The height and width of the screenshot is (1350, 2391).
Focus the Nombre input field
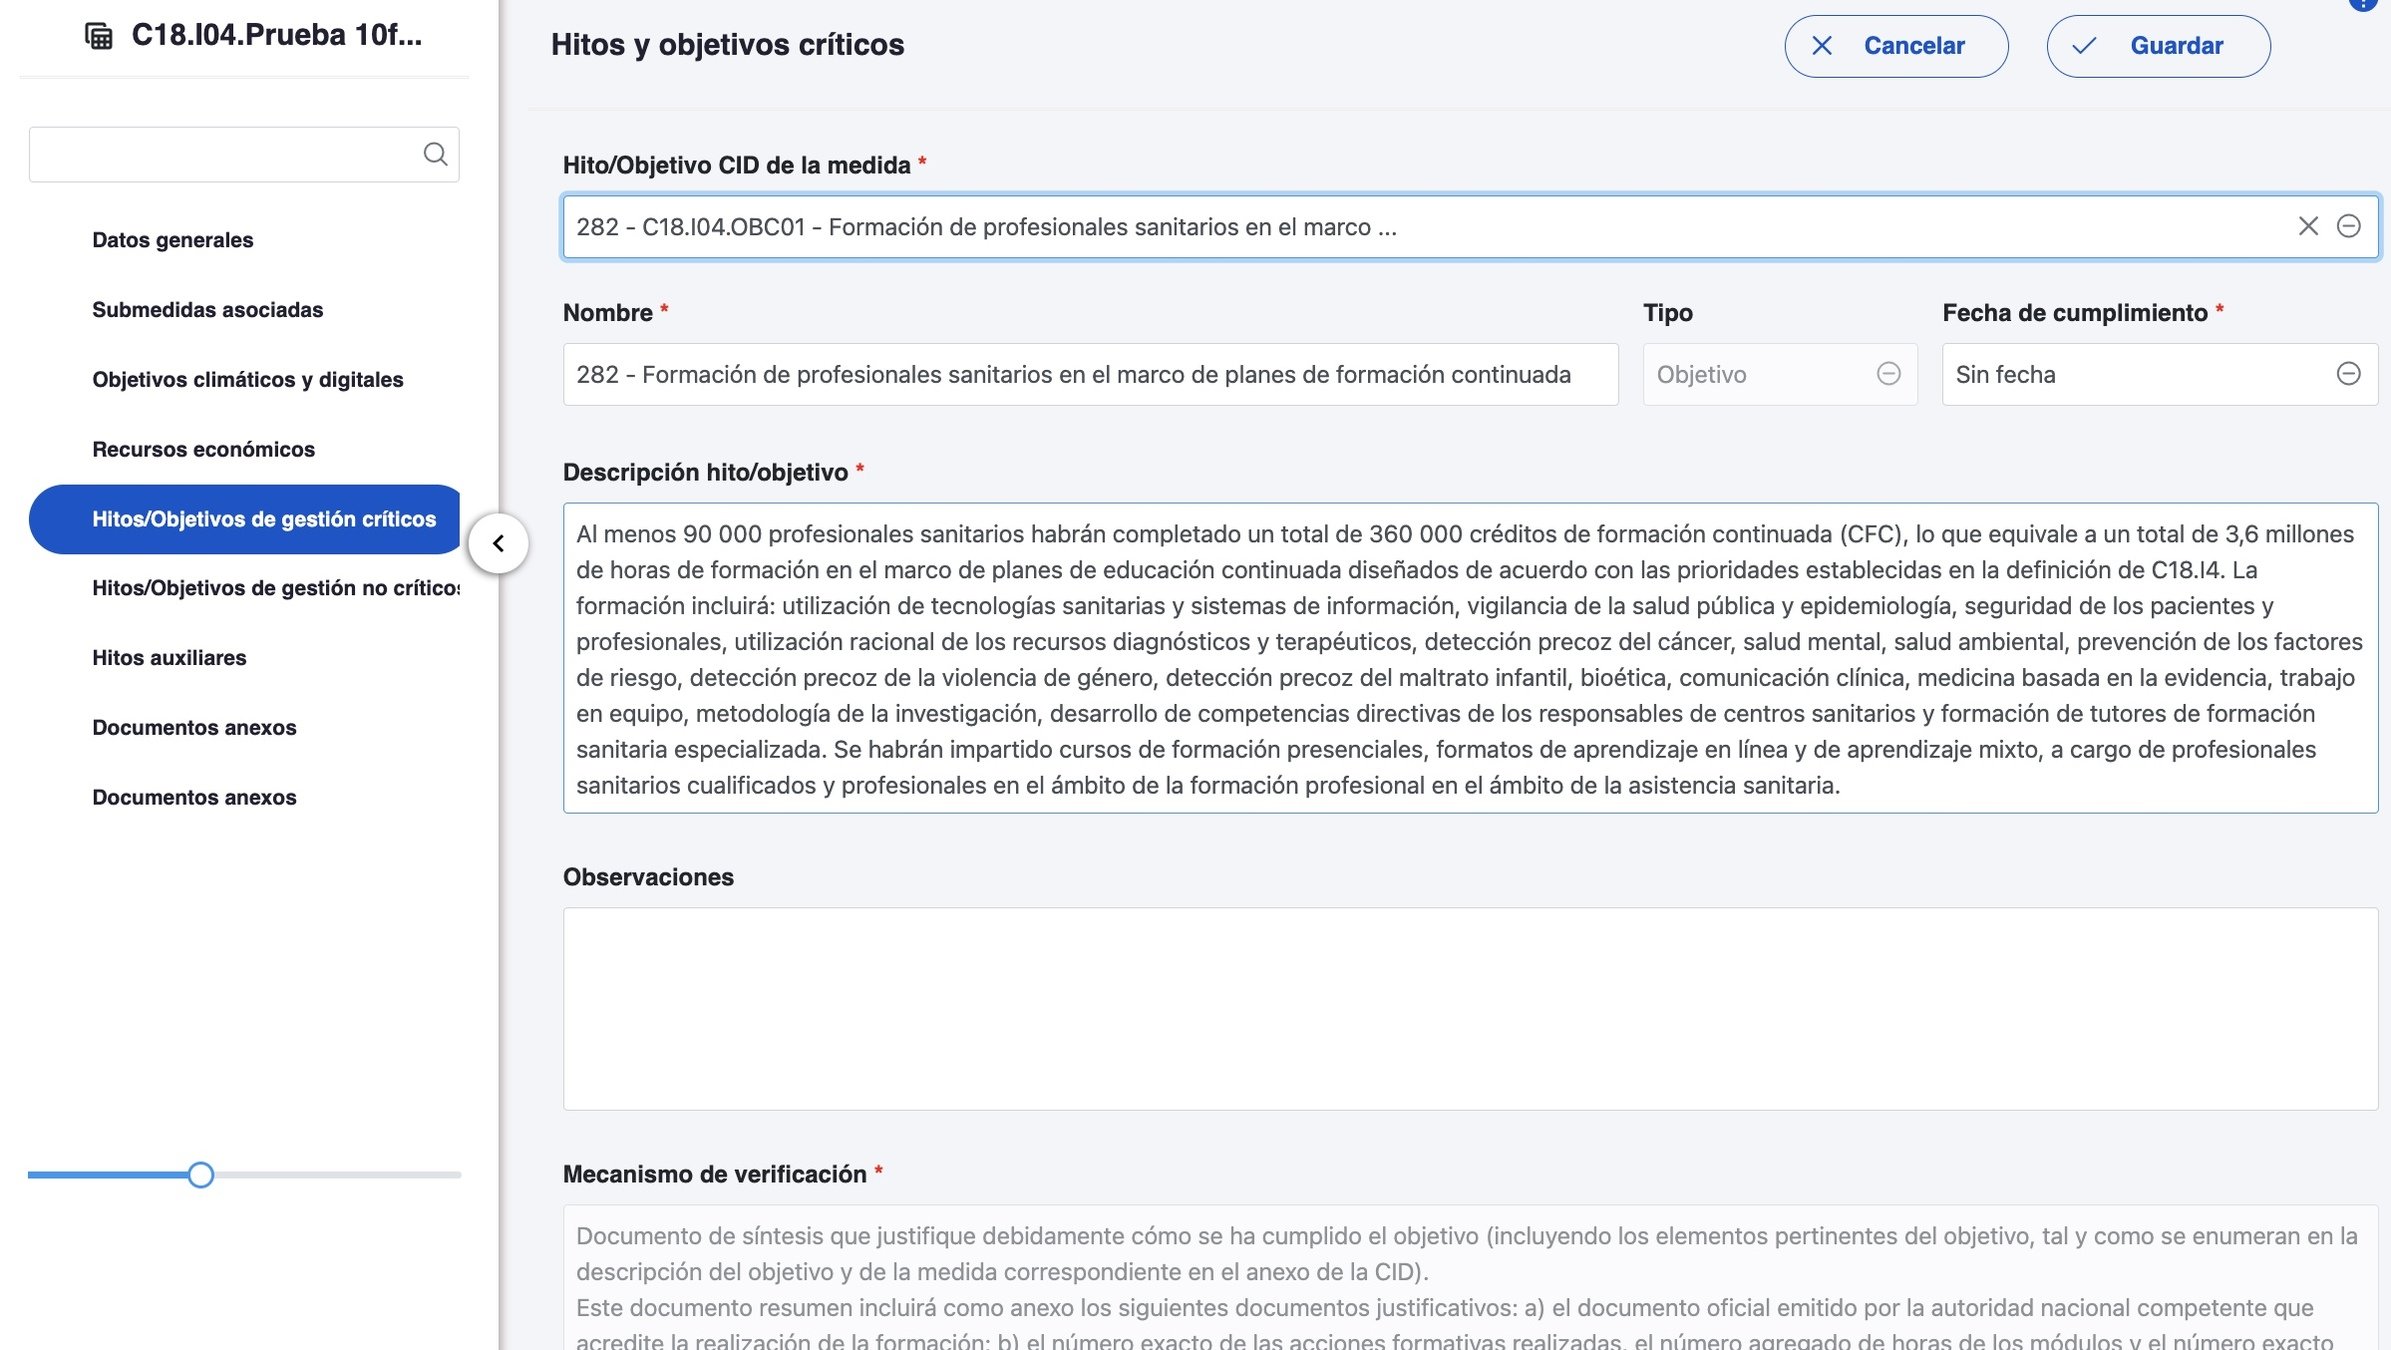point(1090,374)
